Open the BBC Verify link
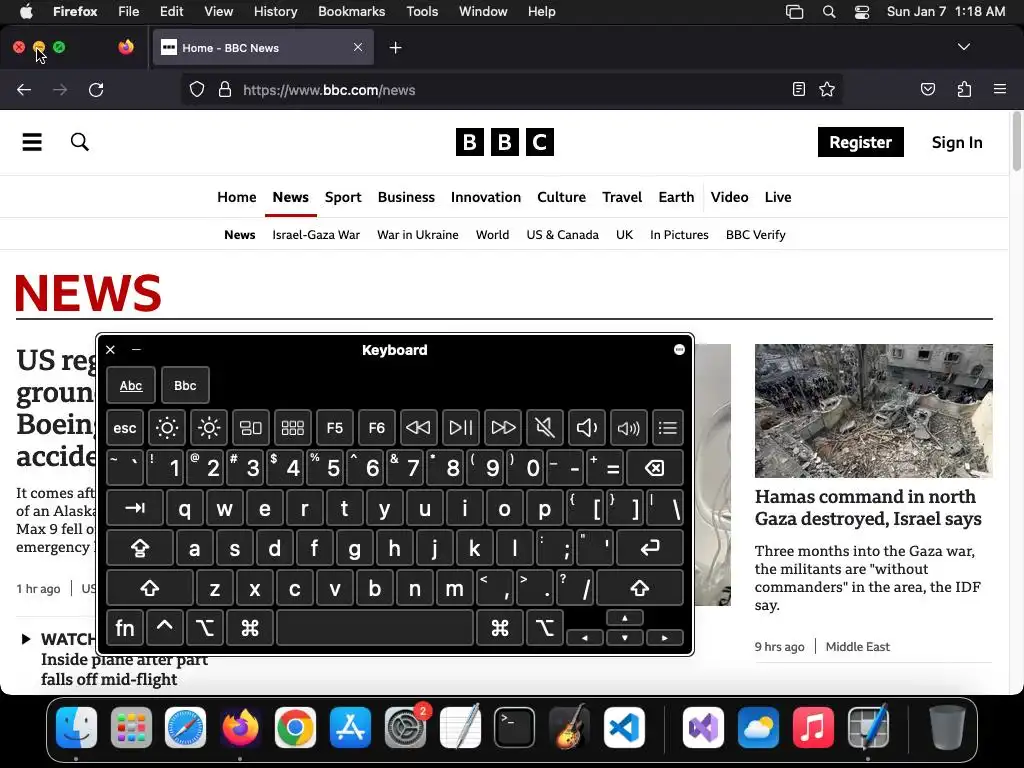This screenshot has width=1024, height=768. point(756,234)
